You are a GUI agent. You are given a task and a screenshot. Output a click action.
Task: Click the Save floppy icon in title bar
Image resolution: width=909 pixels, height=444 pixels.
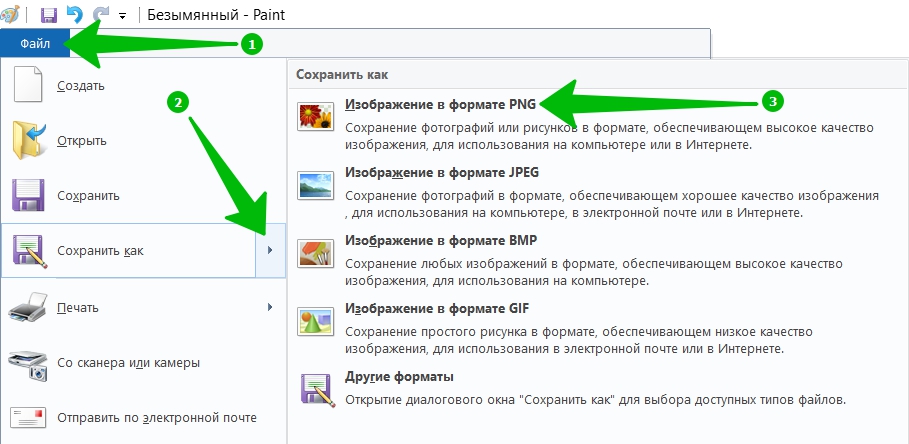click(49, 14)
